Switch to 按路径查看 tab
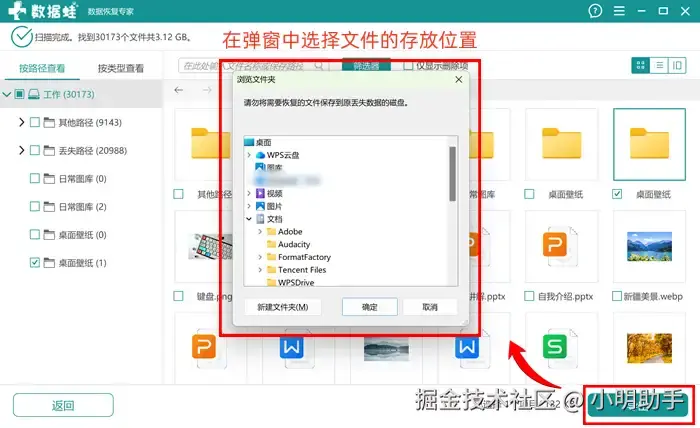This screenshot has height=428, width=700. (x=42, y=68)
